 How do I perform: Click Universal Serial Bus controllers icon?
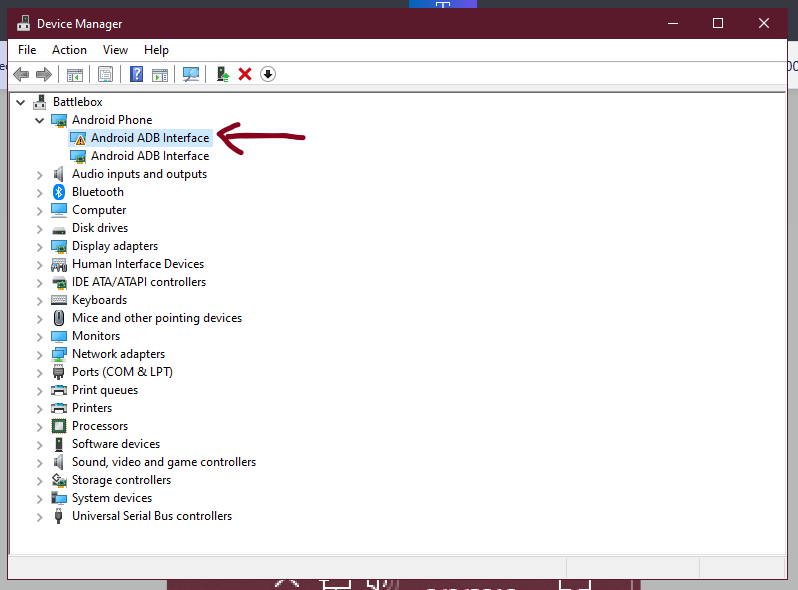click(x=59, y=516)
